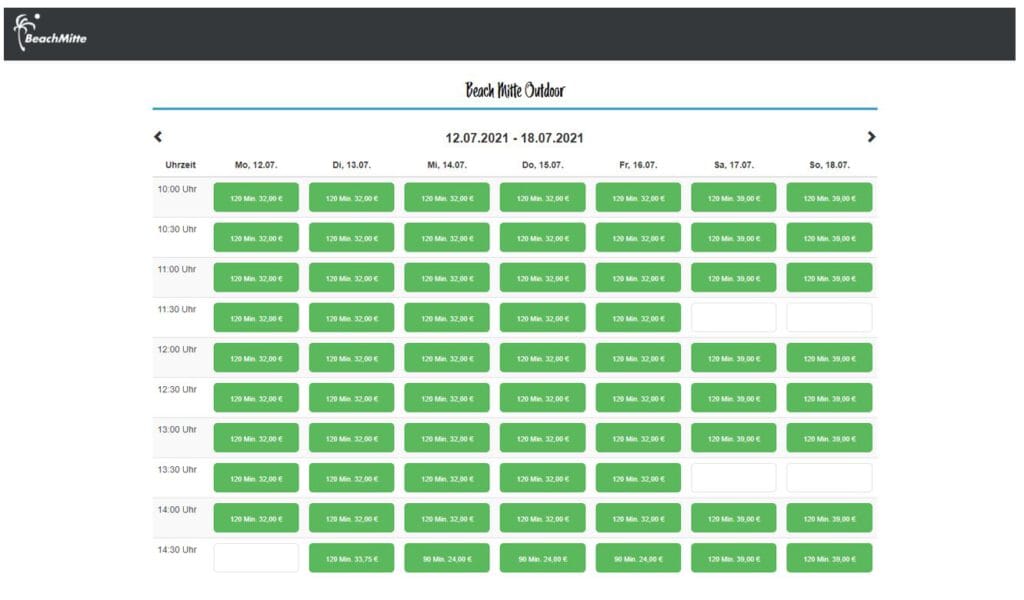Book Tuesday 13.07. 11:00 Uhr slot
The width and height of the screenshot is (1024, 600).
pos(351,278)
